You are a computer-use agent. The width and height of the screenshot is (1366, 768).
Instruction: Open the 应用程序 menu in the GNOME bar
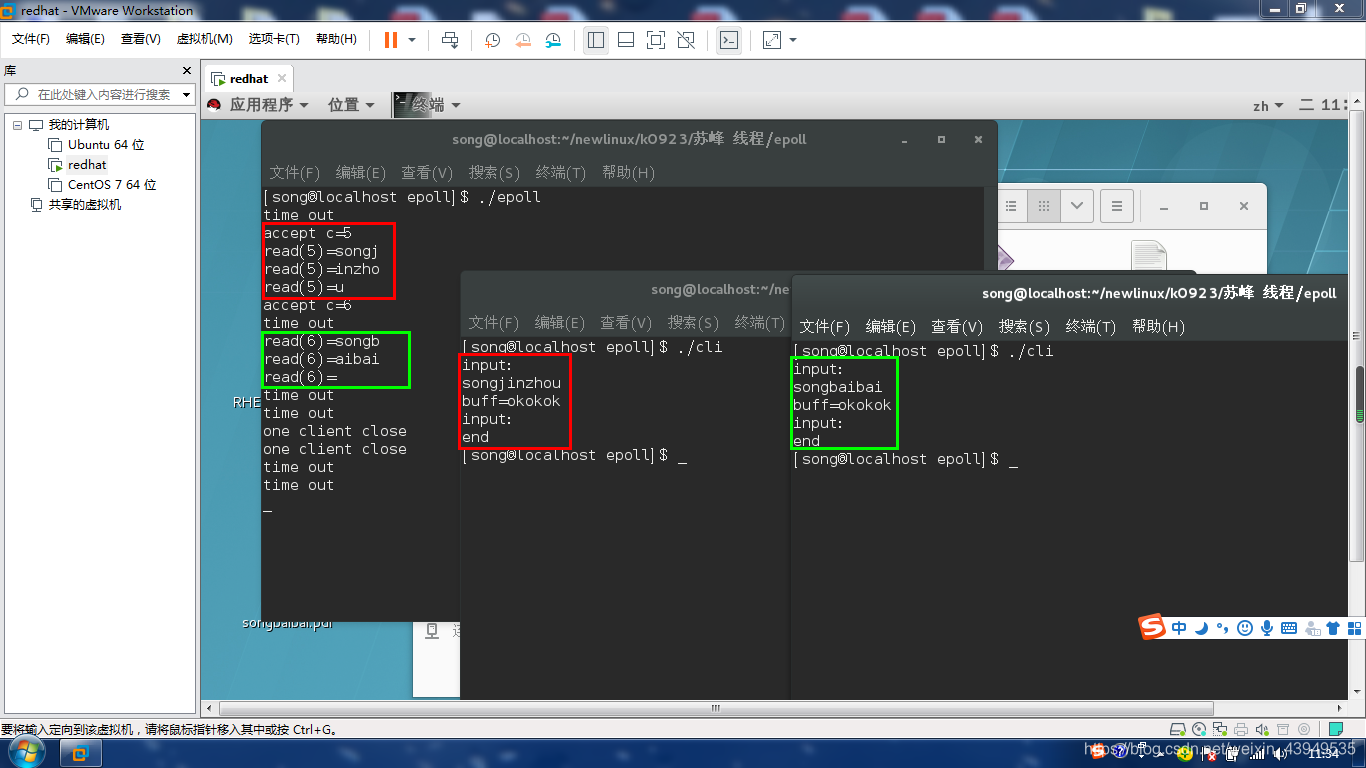point(269,104)
